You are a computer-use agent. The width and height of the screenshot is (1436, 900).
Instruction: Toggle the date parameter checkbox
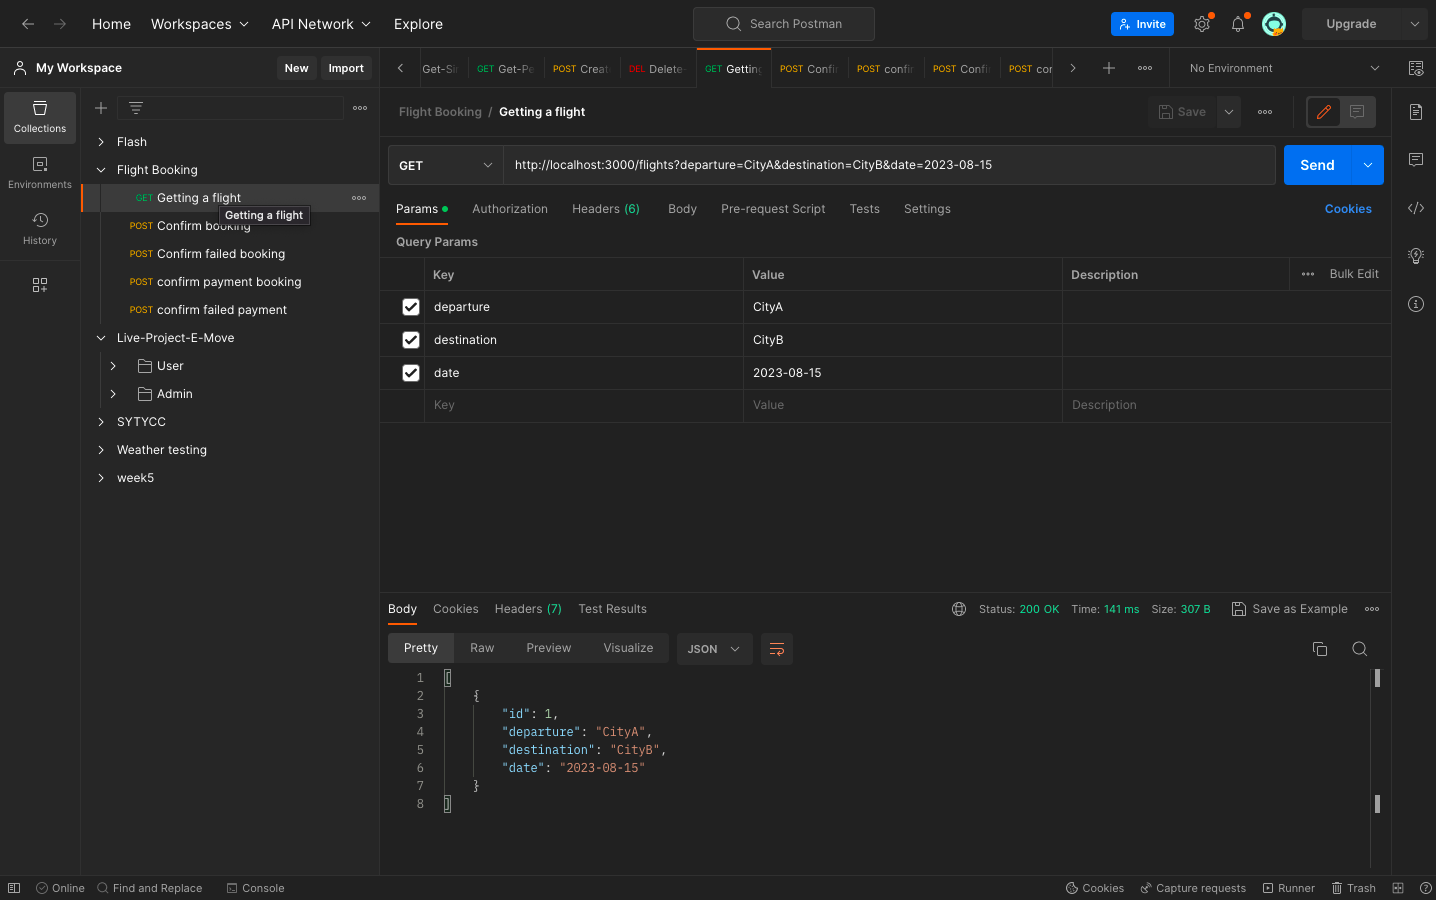pyautogui.click(x=411, y=372)
